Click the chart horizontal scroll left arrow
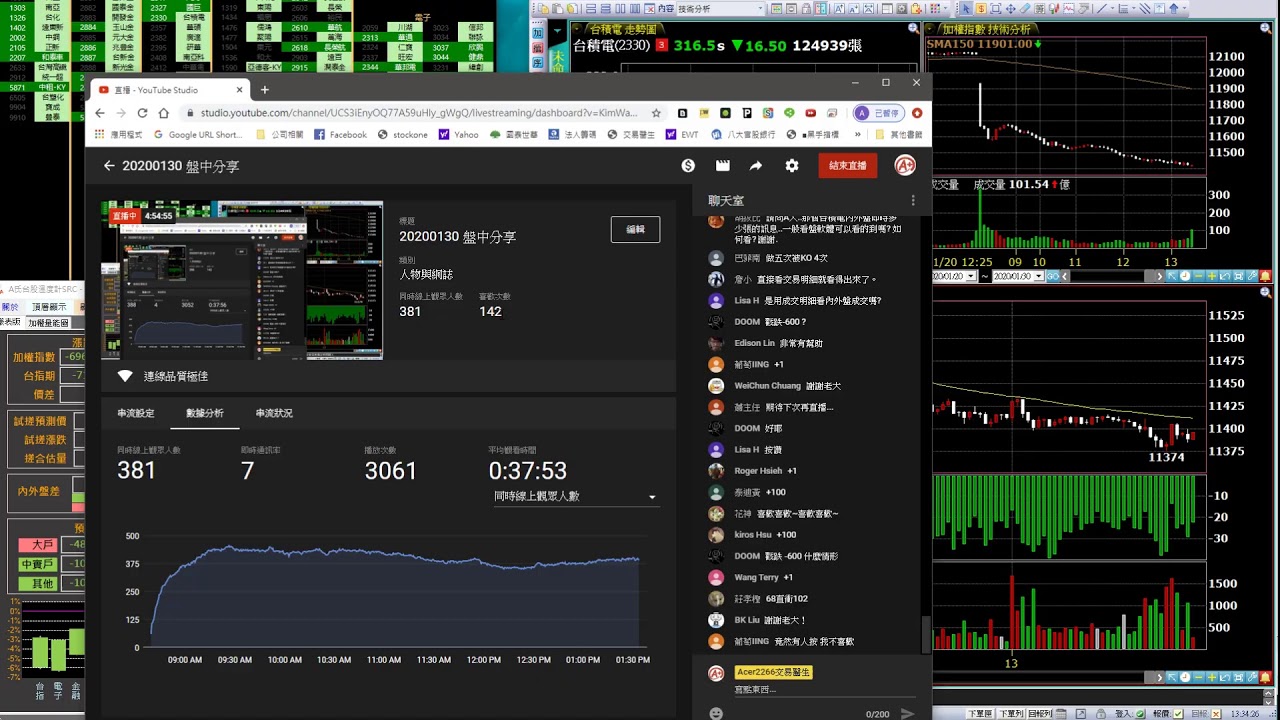 pos(1064,276)
